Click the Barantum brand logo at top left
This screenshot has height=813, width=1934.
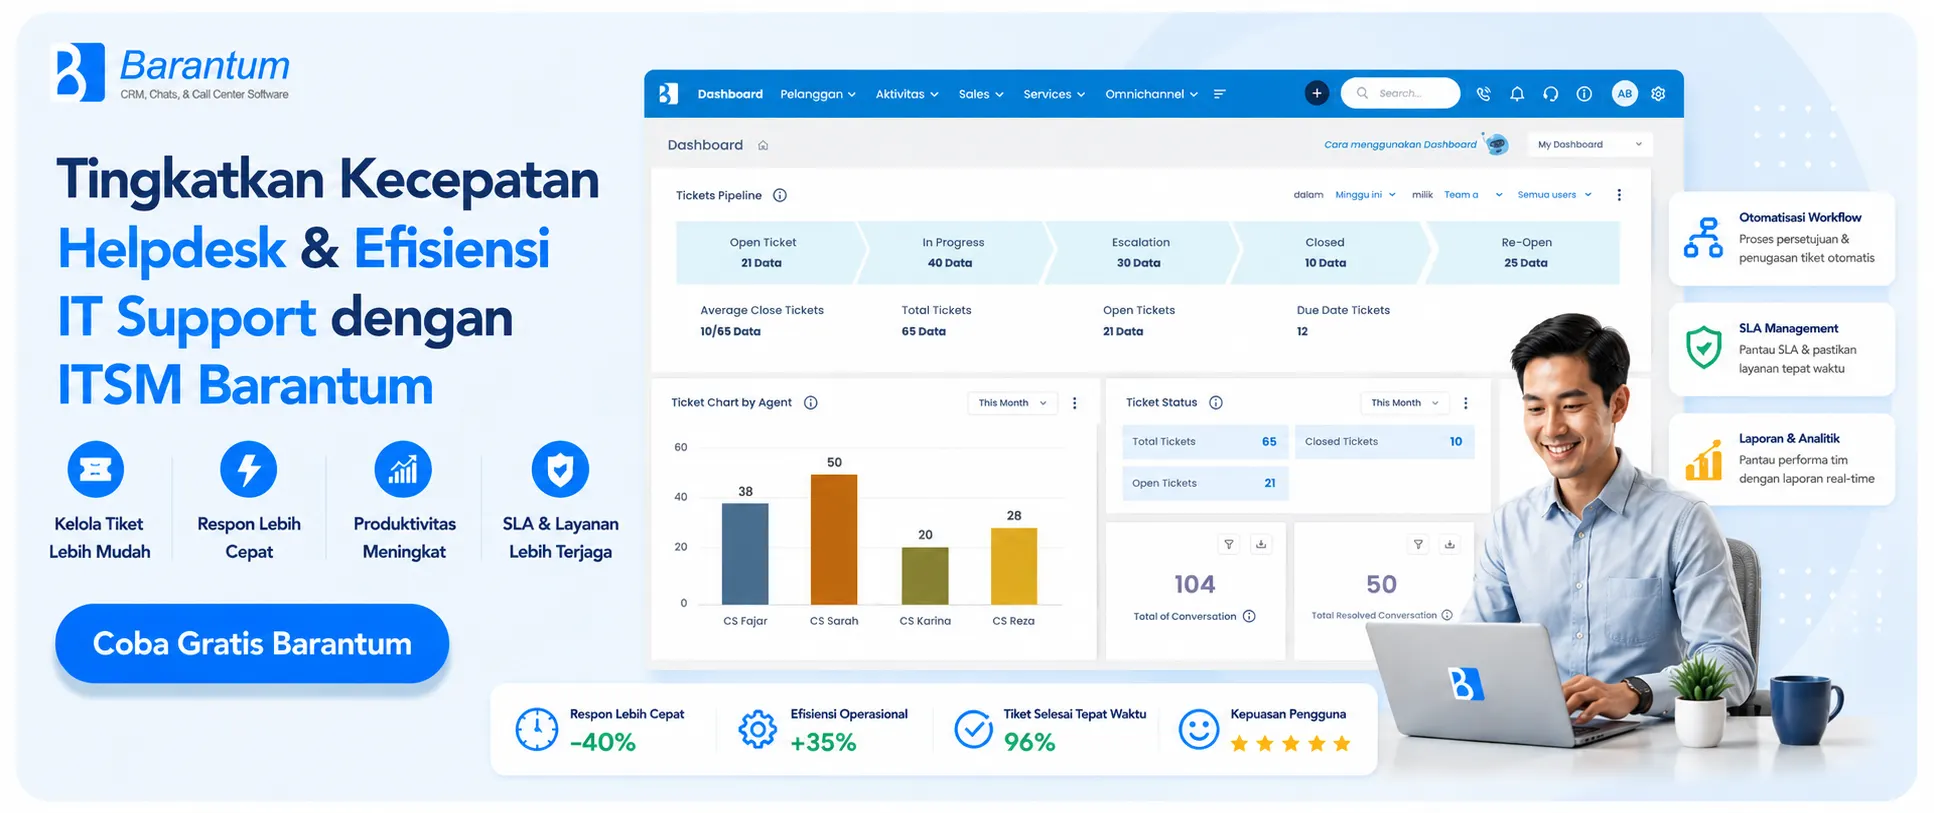[x=171, y=72]
